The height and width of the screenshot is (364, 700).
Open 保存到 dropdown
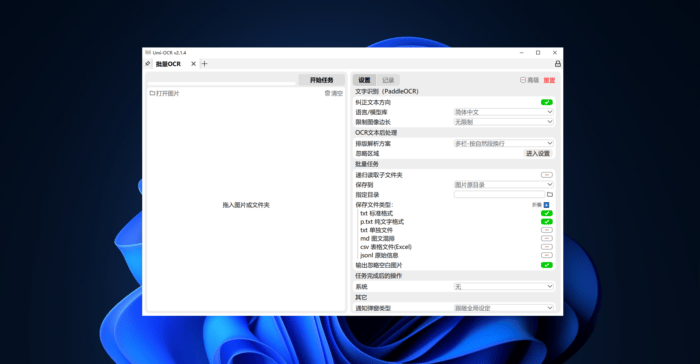click(504, 184)
